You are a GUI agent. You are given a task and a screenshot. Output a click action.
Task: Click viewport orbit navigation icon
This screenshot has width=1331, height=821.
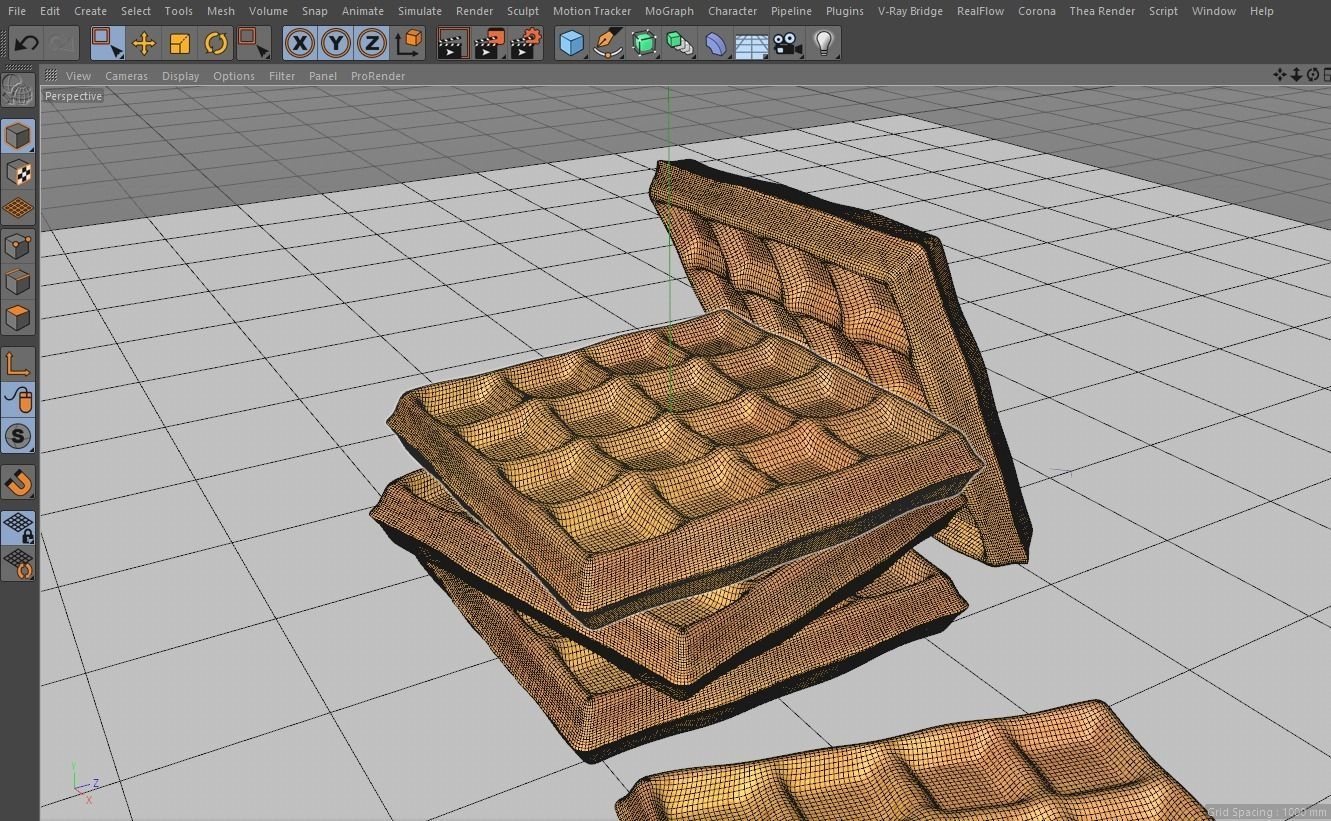1312,75
